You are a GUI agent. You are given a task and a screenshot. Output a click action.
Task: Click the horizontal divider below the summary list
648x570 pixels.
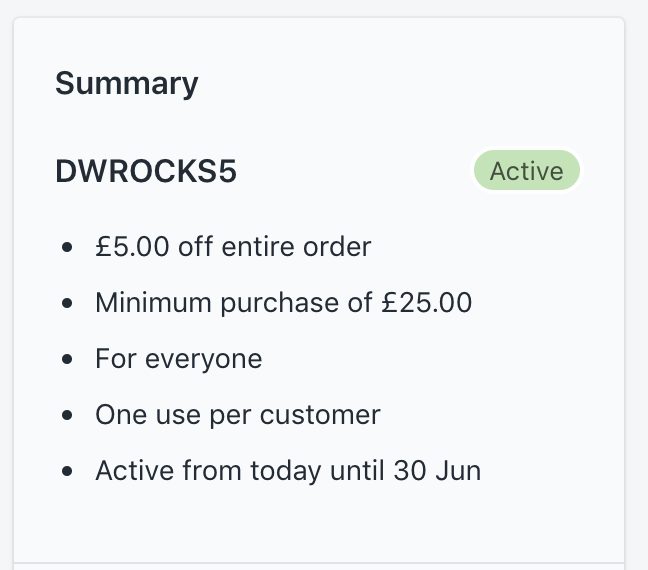pyautogui.click(x=319, y=562)
